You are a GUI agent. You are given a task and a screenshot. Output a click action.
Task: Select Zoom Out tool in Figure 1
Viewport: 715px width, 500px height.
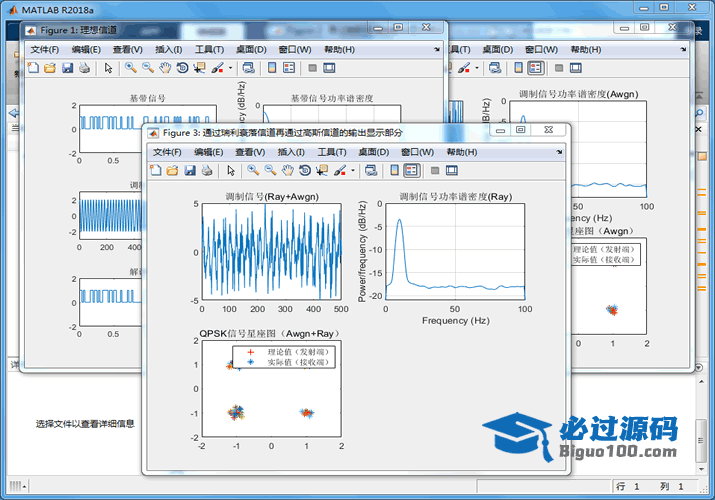coord(147,68)
